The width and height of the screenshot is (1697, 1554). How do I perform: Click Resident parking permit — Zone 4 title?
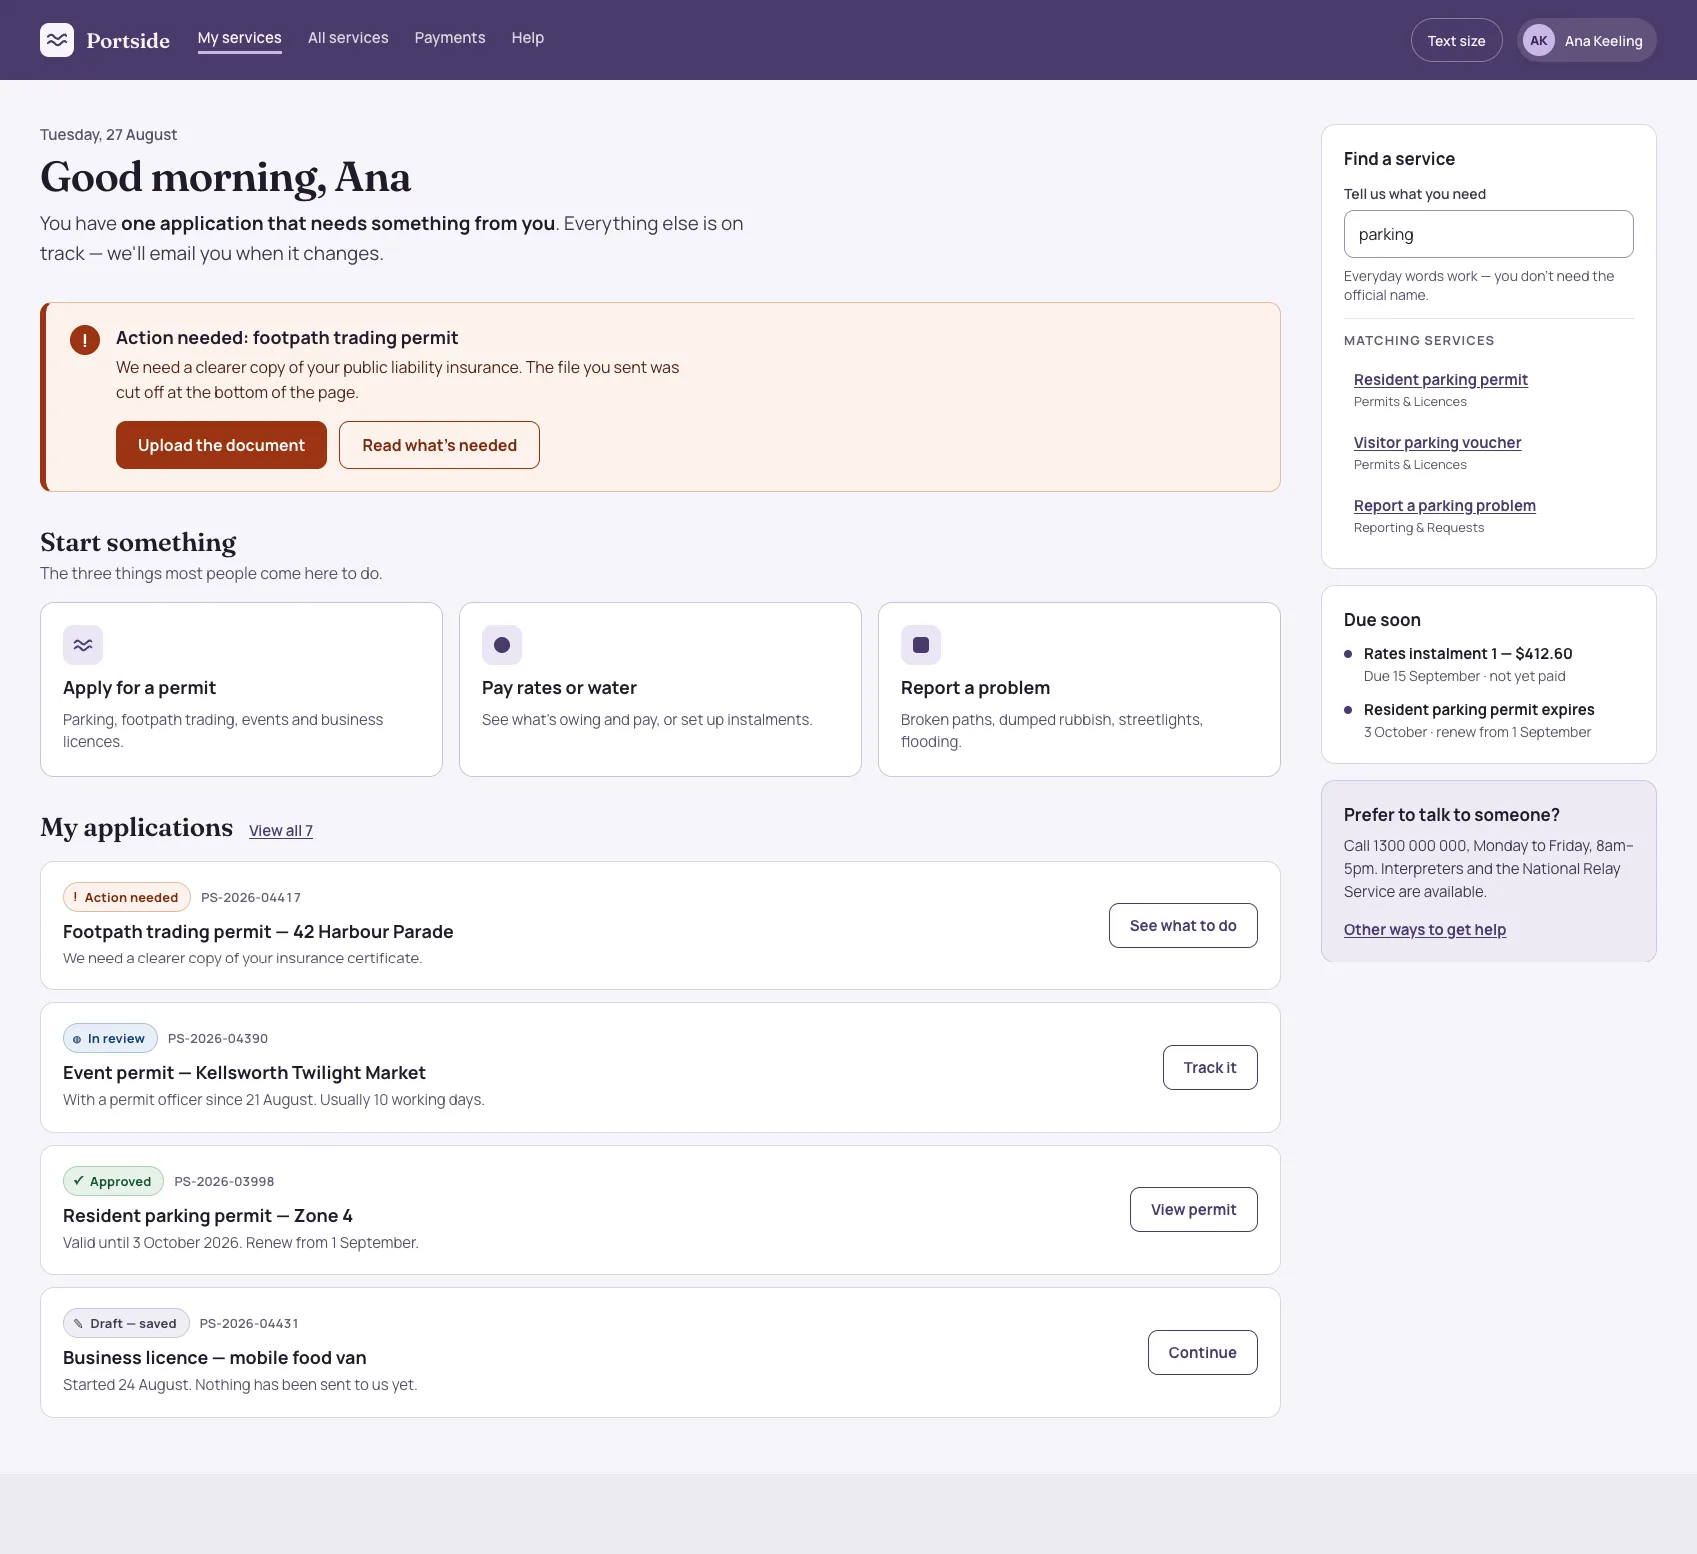click(208, 1216)
